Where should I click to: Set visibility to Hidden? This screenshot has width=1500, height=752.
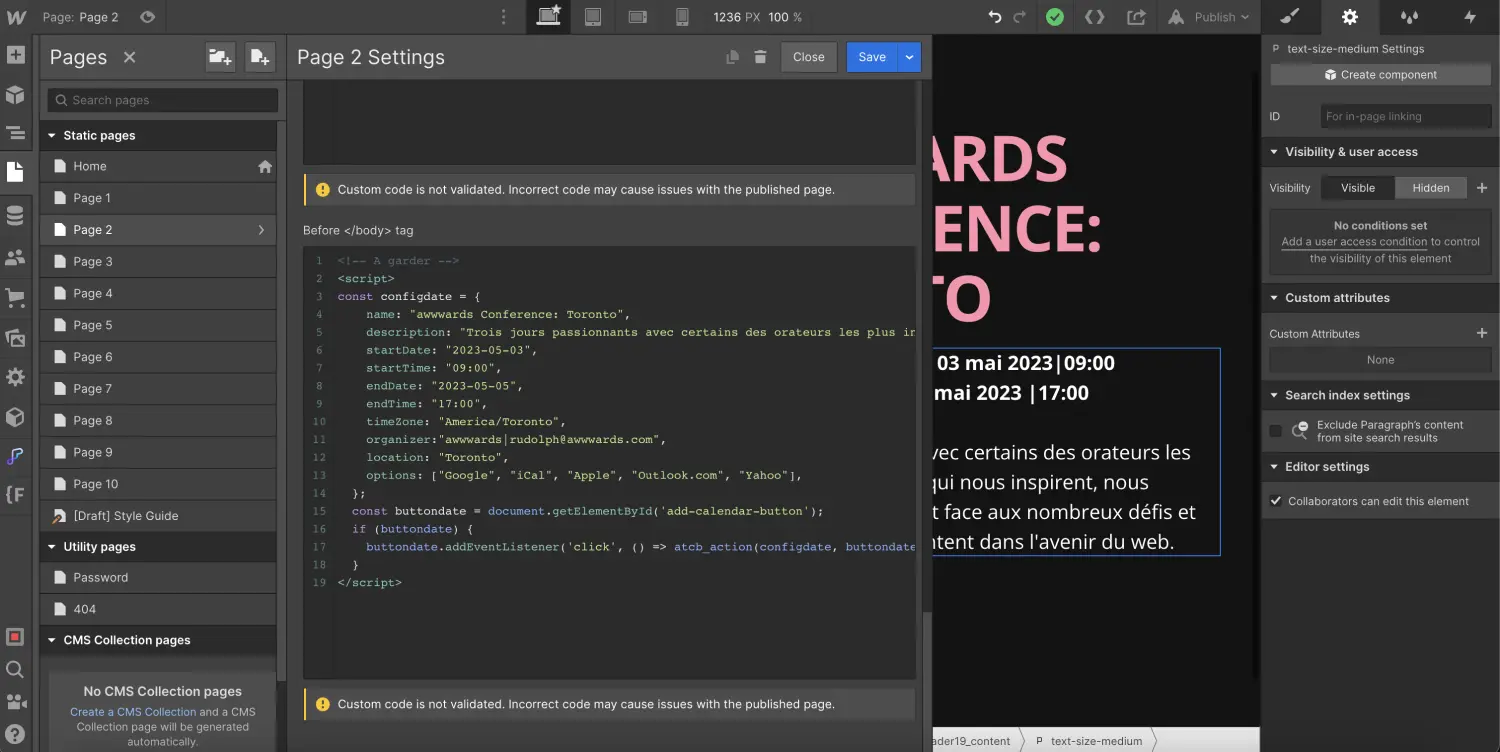[1430, 188]
